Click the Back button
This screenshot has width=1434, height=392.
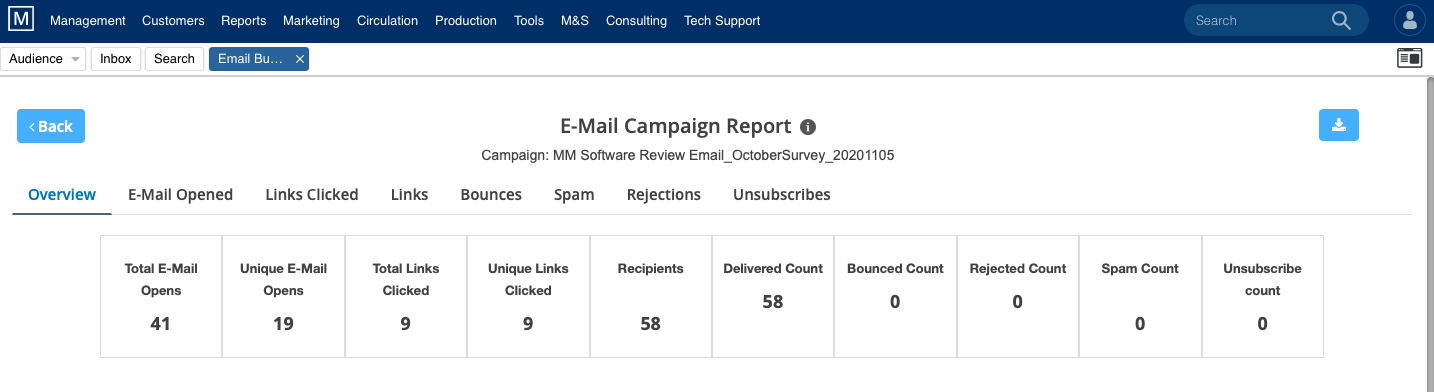point(51,126)
